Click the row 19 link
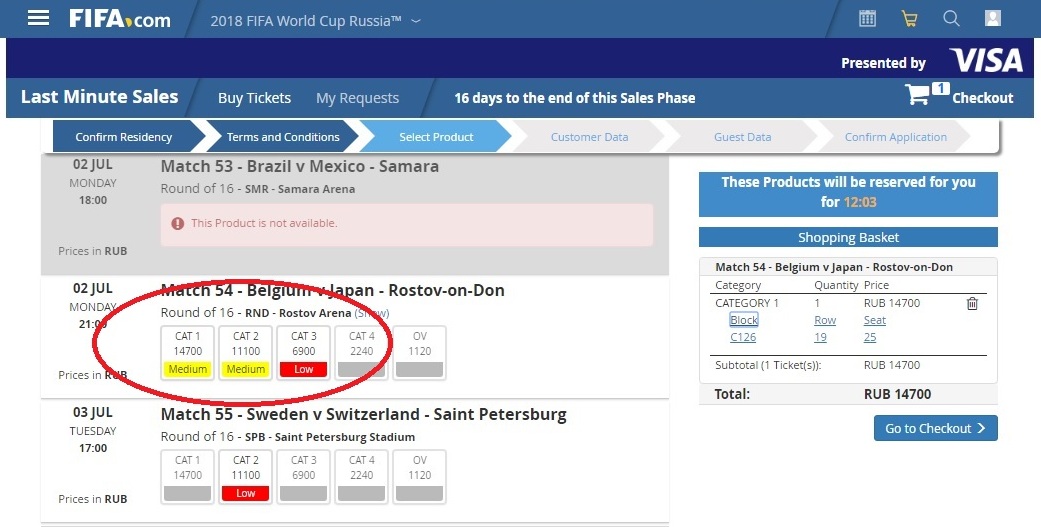The image size is (1041, 527). (821, 337)
